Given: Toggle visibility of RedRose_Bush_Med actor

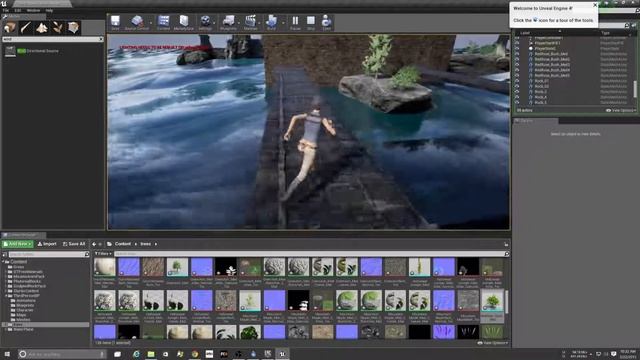Looking at the screenshot, I should tap(517, 54).
